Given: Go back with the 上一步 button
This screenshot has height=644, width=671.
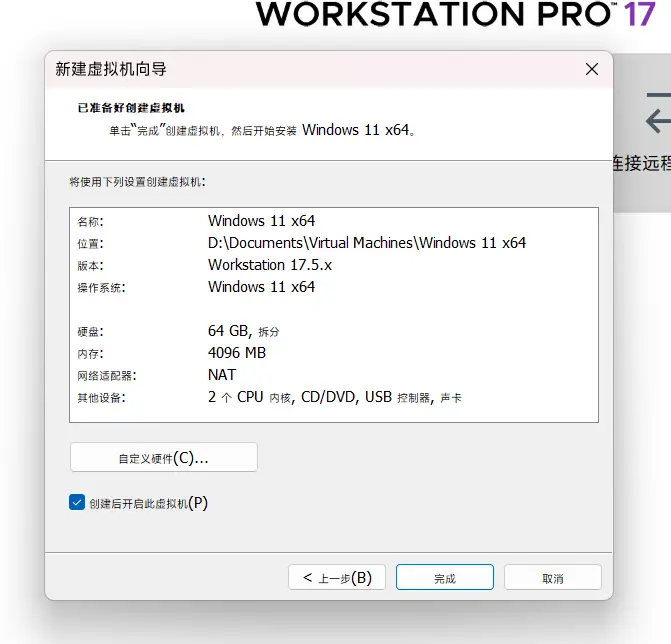Looking at the screenshot, I should click(x=337, y=578).
